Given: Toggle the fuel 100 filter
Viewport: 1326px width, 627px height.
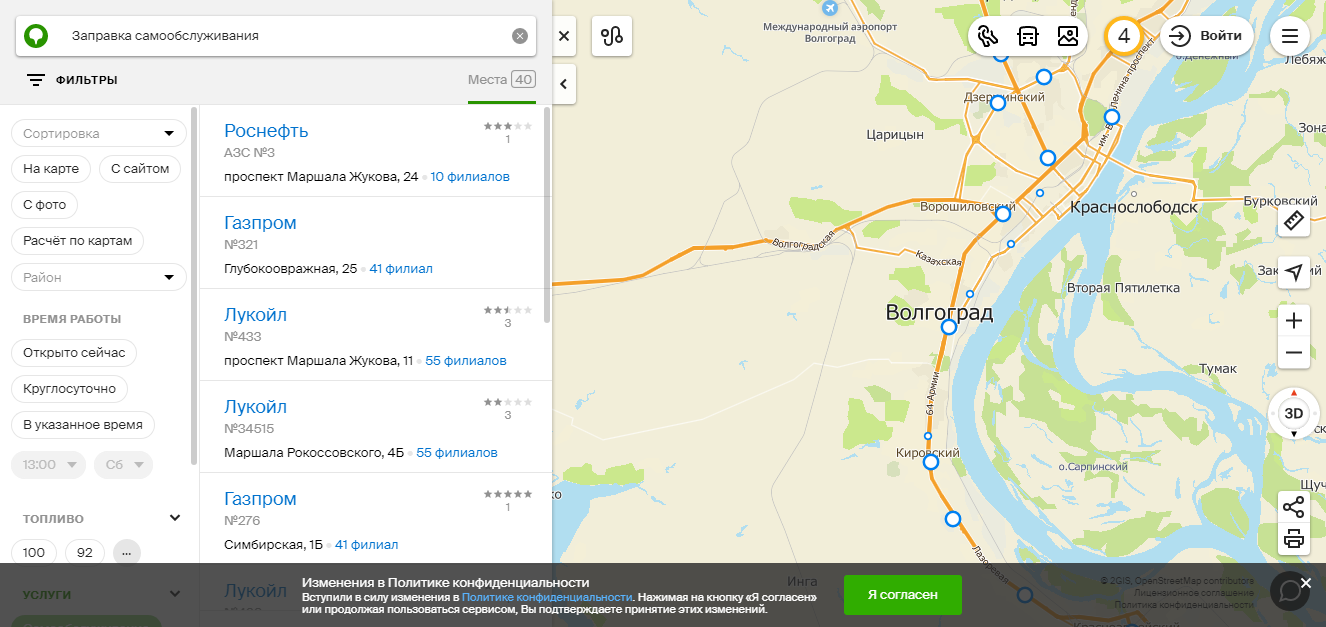Looking at the screenshot, I should tap(34, 552).
